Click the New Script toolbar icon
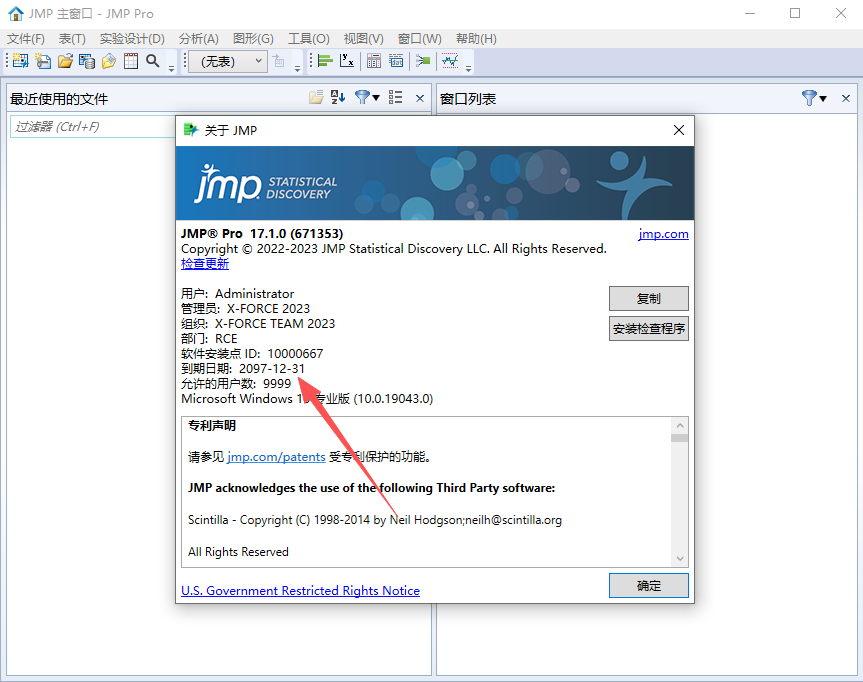The height and width of the screenshot is (682, 863). 43,61
